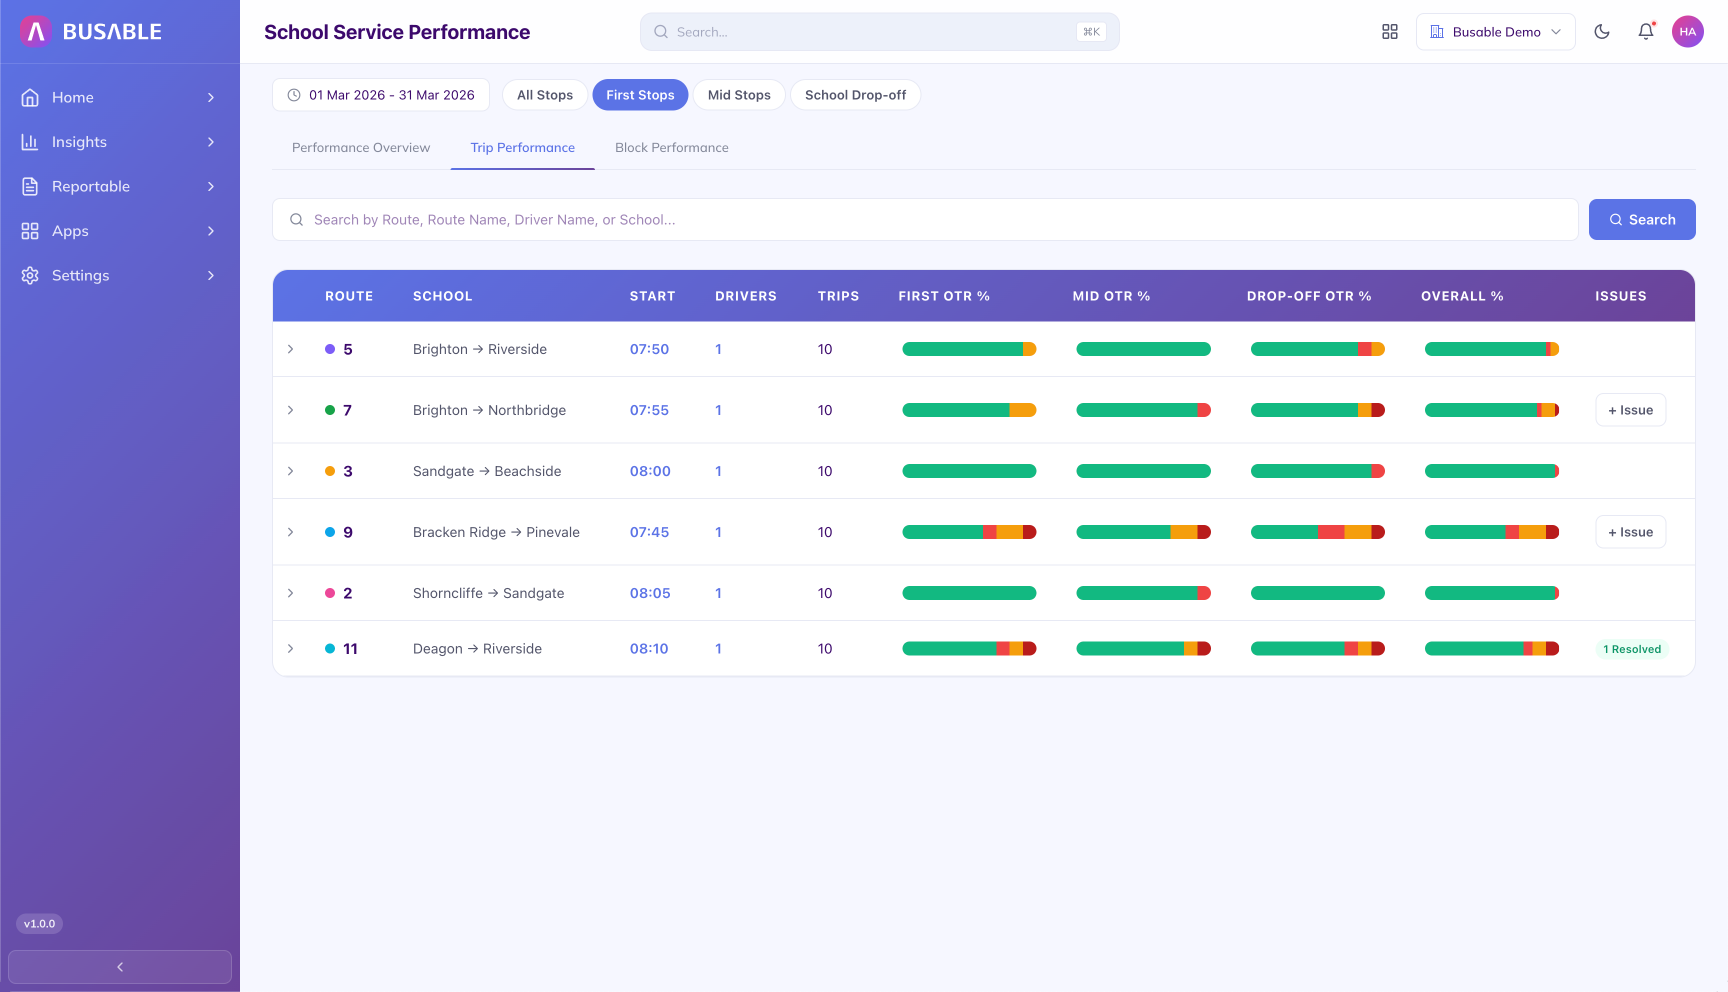
Task: Click the clock icon in date range
Action: (x=294, y=95)
